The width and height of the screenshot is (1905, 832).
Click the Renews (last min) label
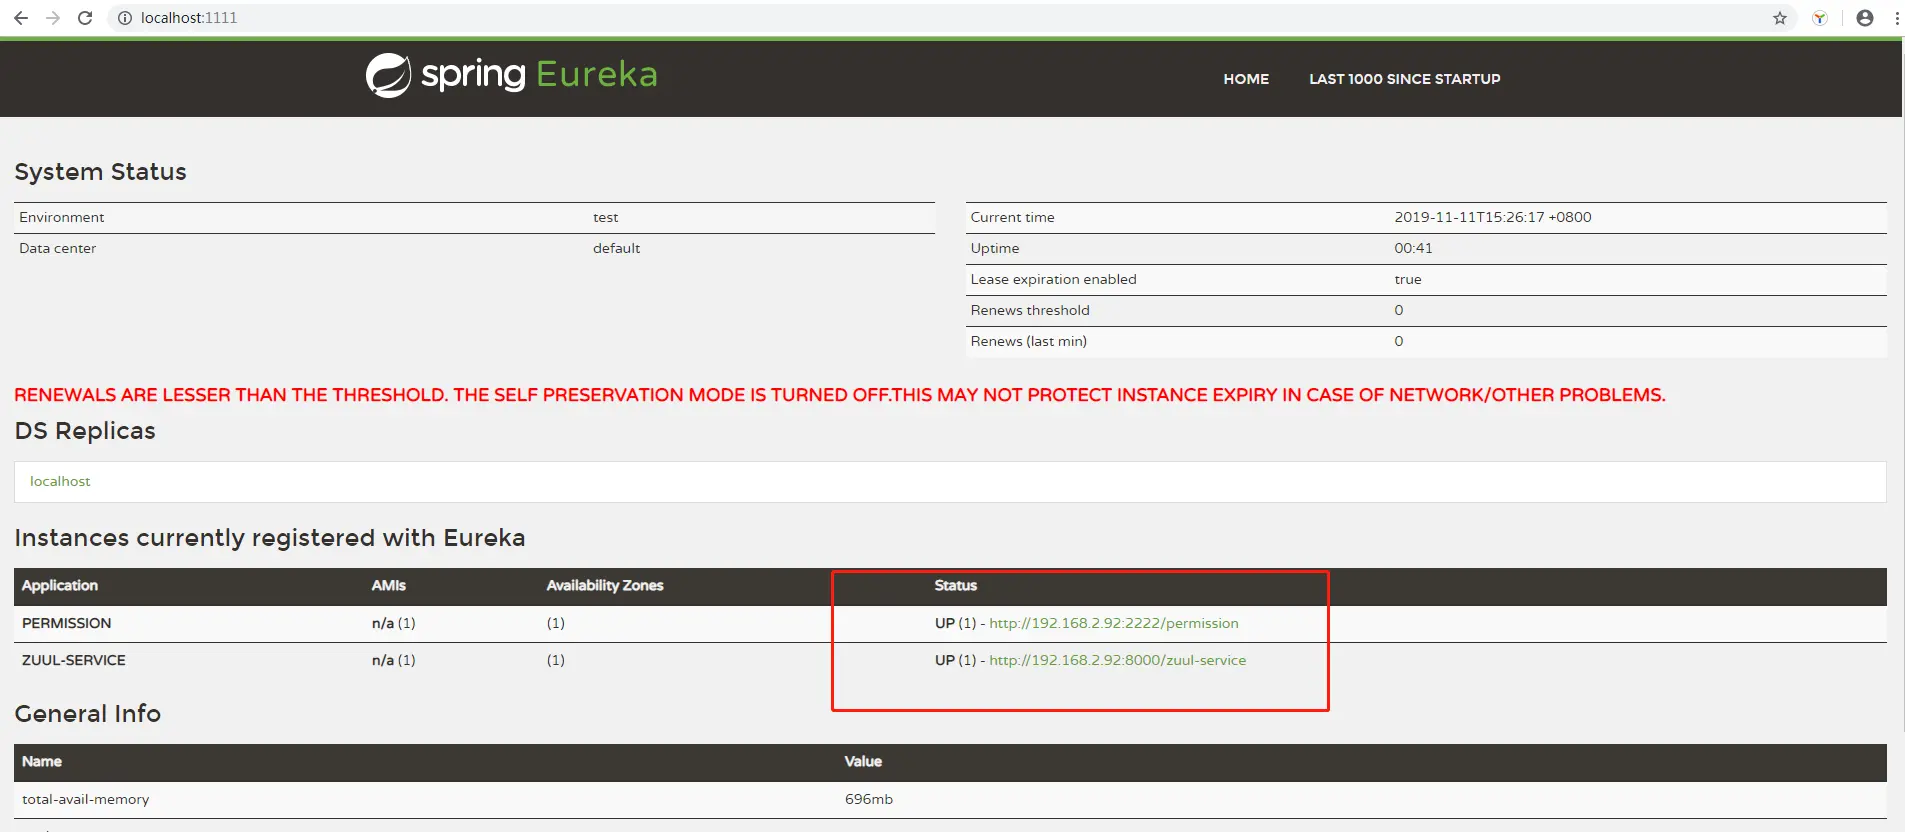tap(1029, 341)
